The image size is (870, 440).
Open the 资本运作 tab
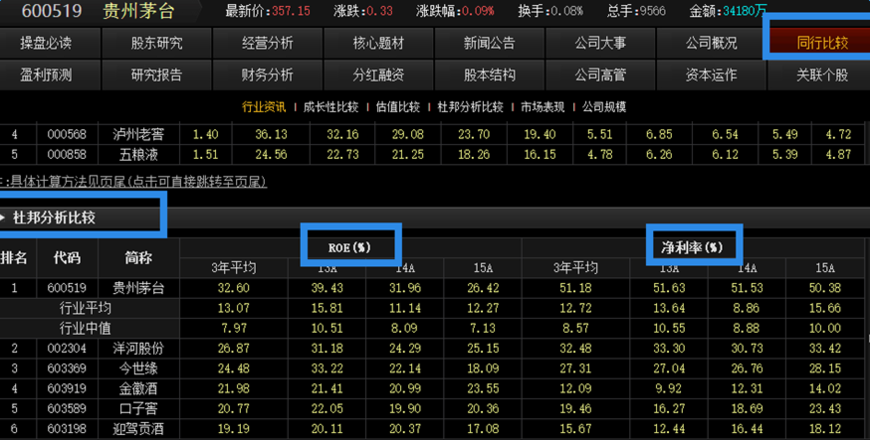(x=711, y=75)
